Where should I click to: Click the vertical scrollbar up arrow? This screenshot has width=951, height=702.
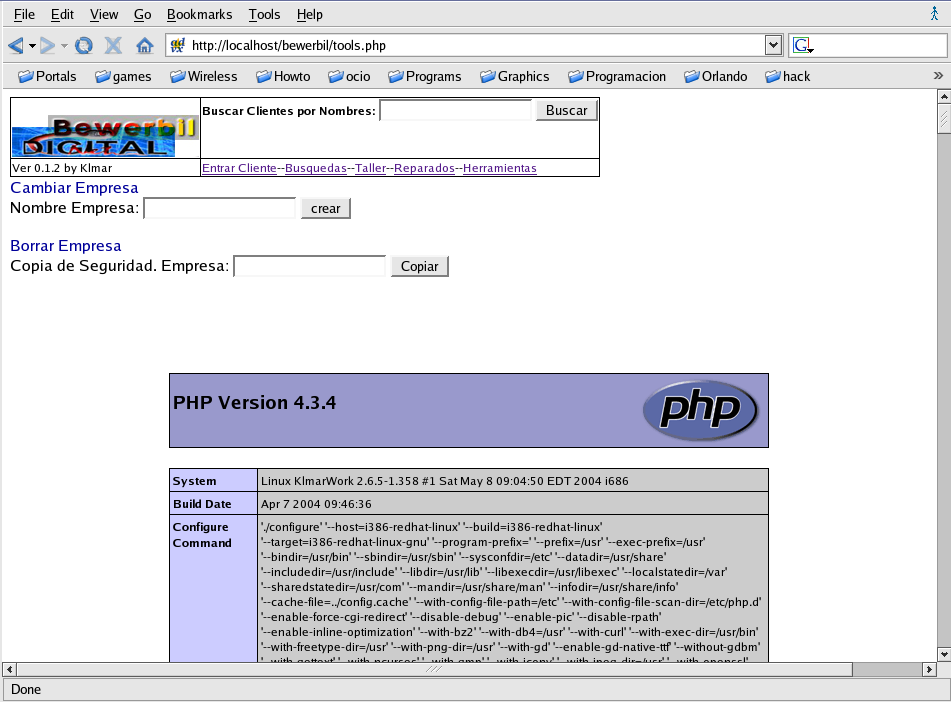(x=944, y=96)
